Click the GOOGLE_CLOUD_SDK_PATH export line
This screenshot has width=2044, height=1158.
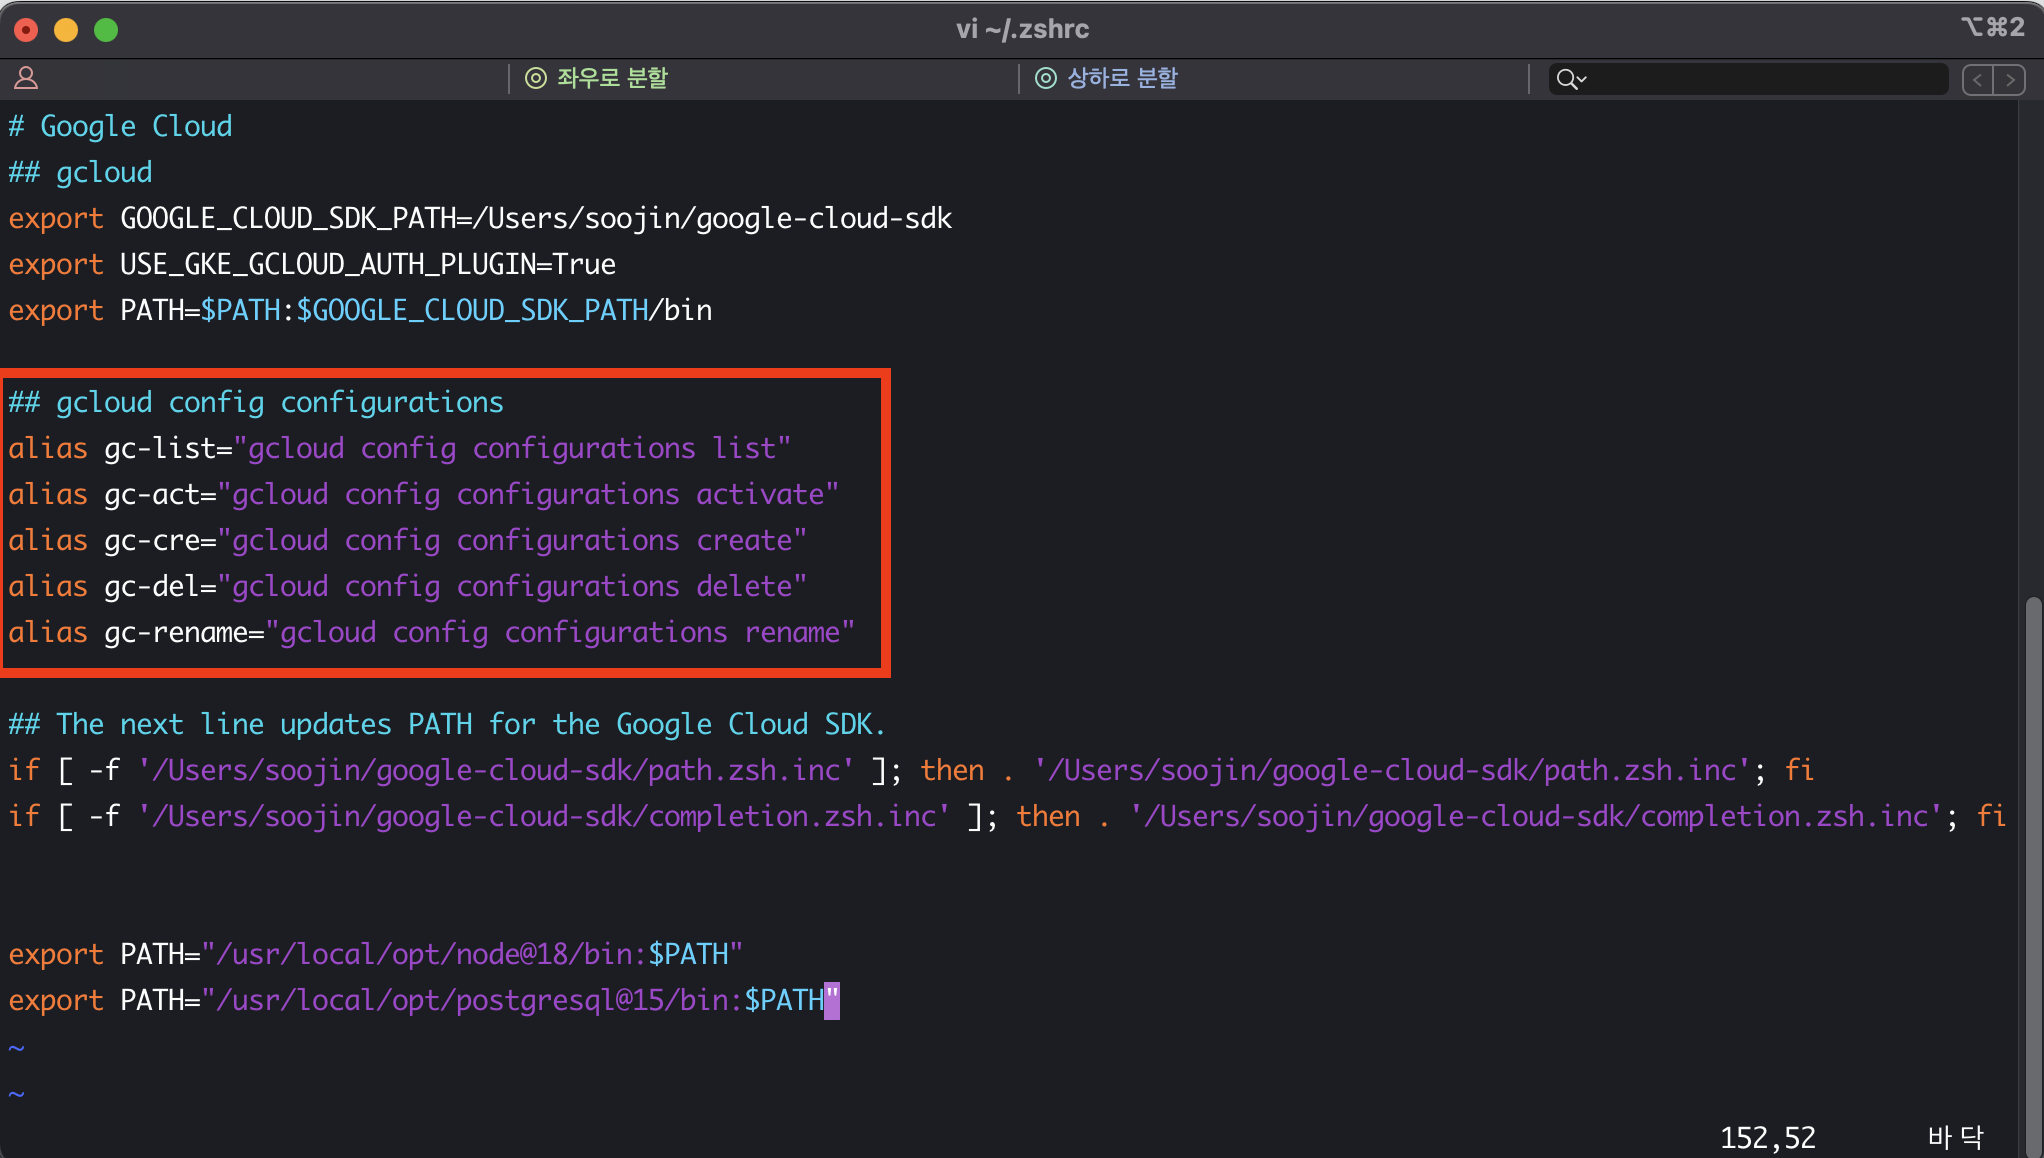(480, 218)
